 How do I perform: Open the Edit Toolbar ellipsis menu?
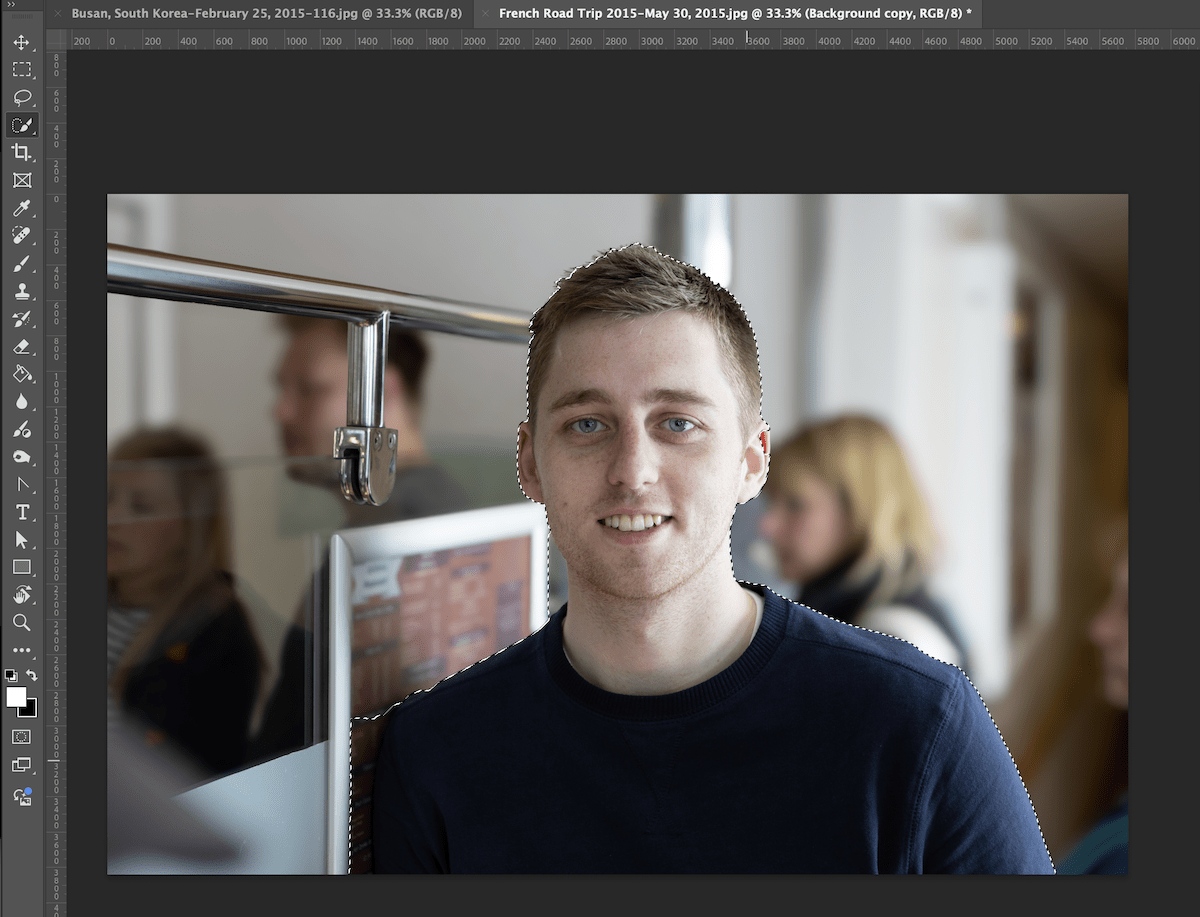[23, 650]
